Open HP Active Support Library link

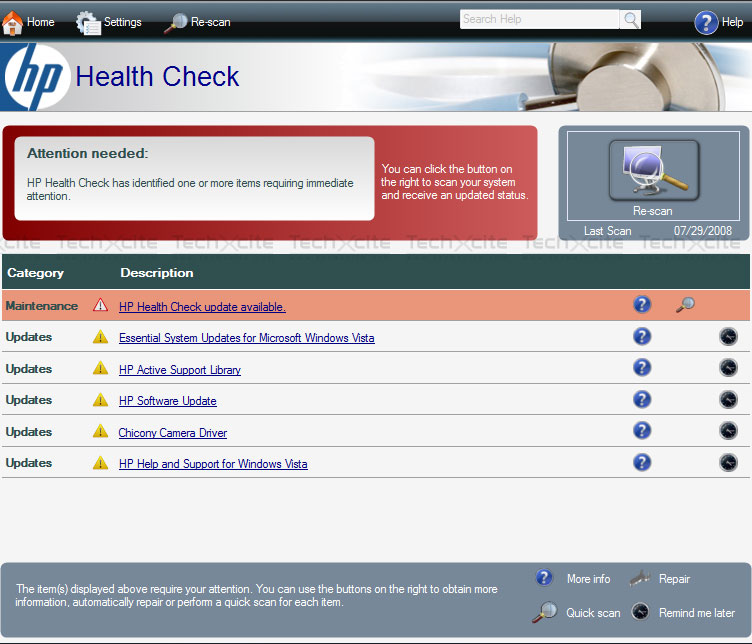[180, 370]
